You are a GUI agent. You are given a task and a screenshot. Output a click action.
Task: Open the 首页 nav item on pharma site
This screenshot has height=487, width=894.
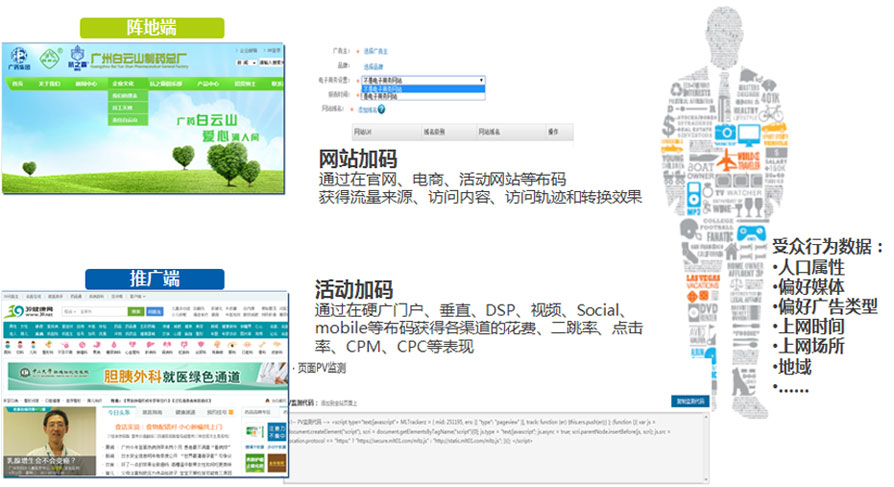(x=18, y=84)
